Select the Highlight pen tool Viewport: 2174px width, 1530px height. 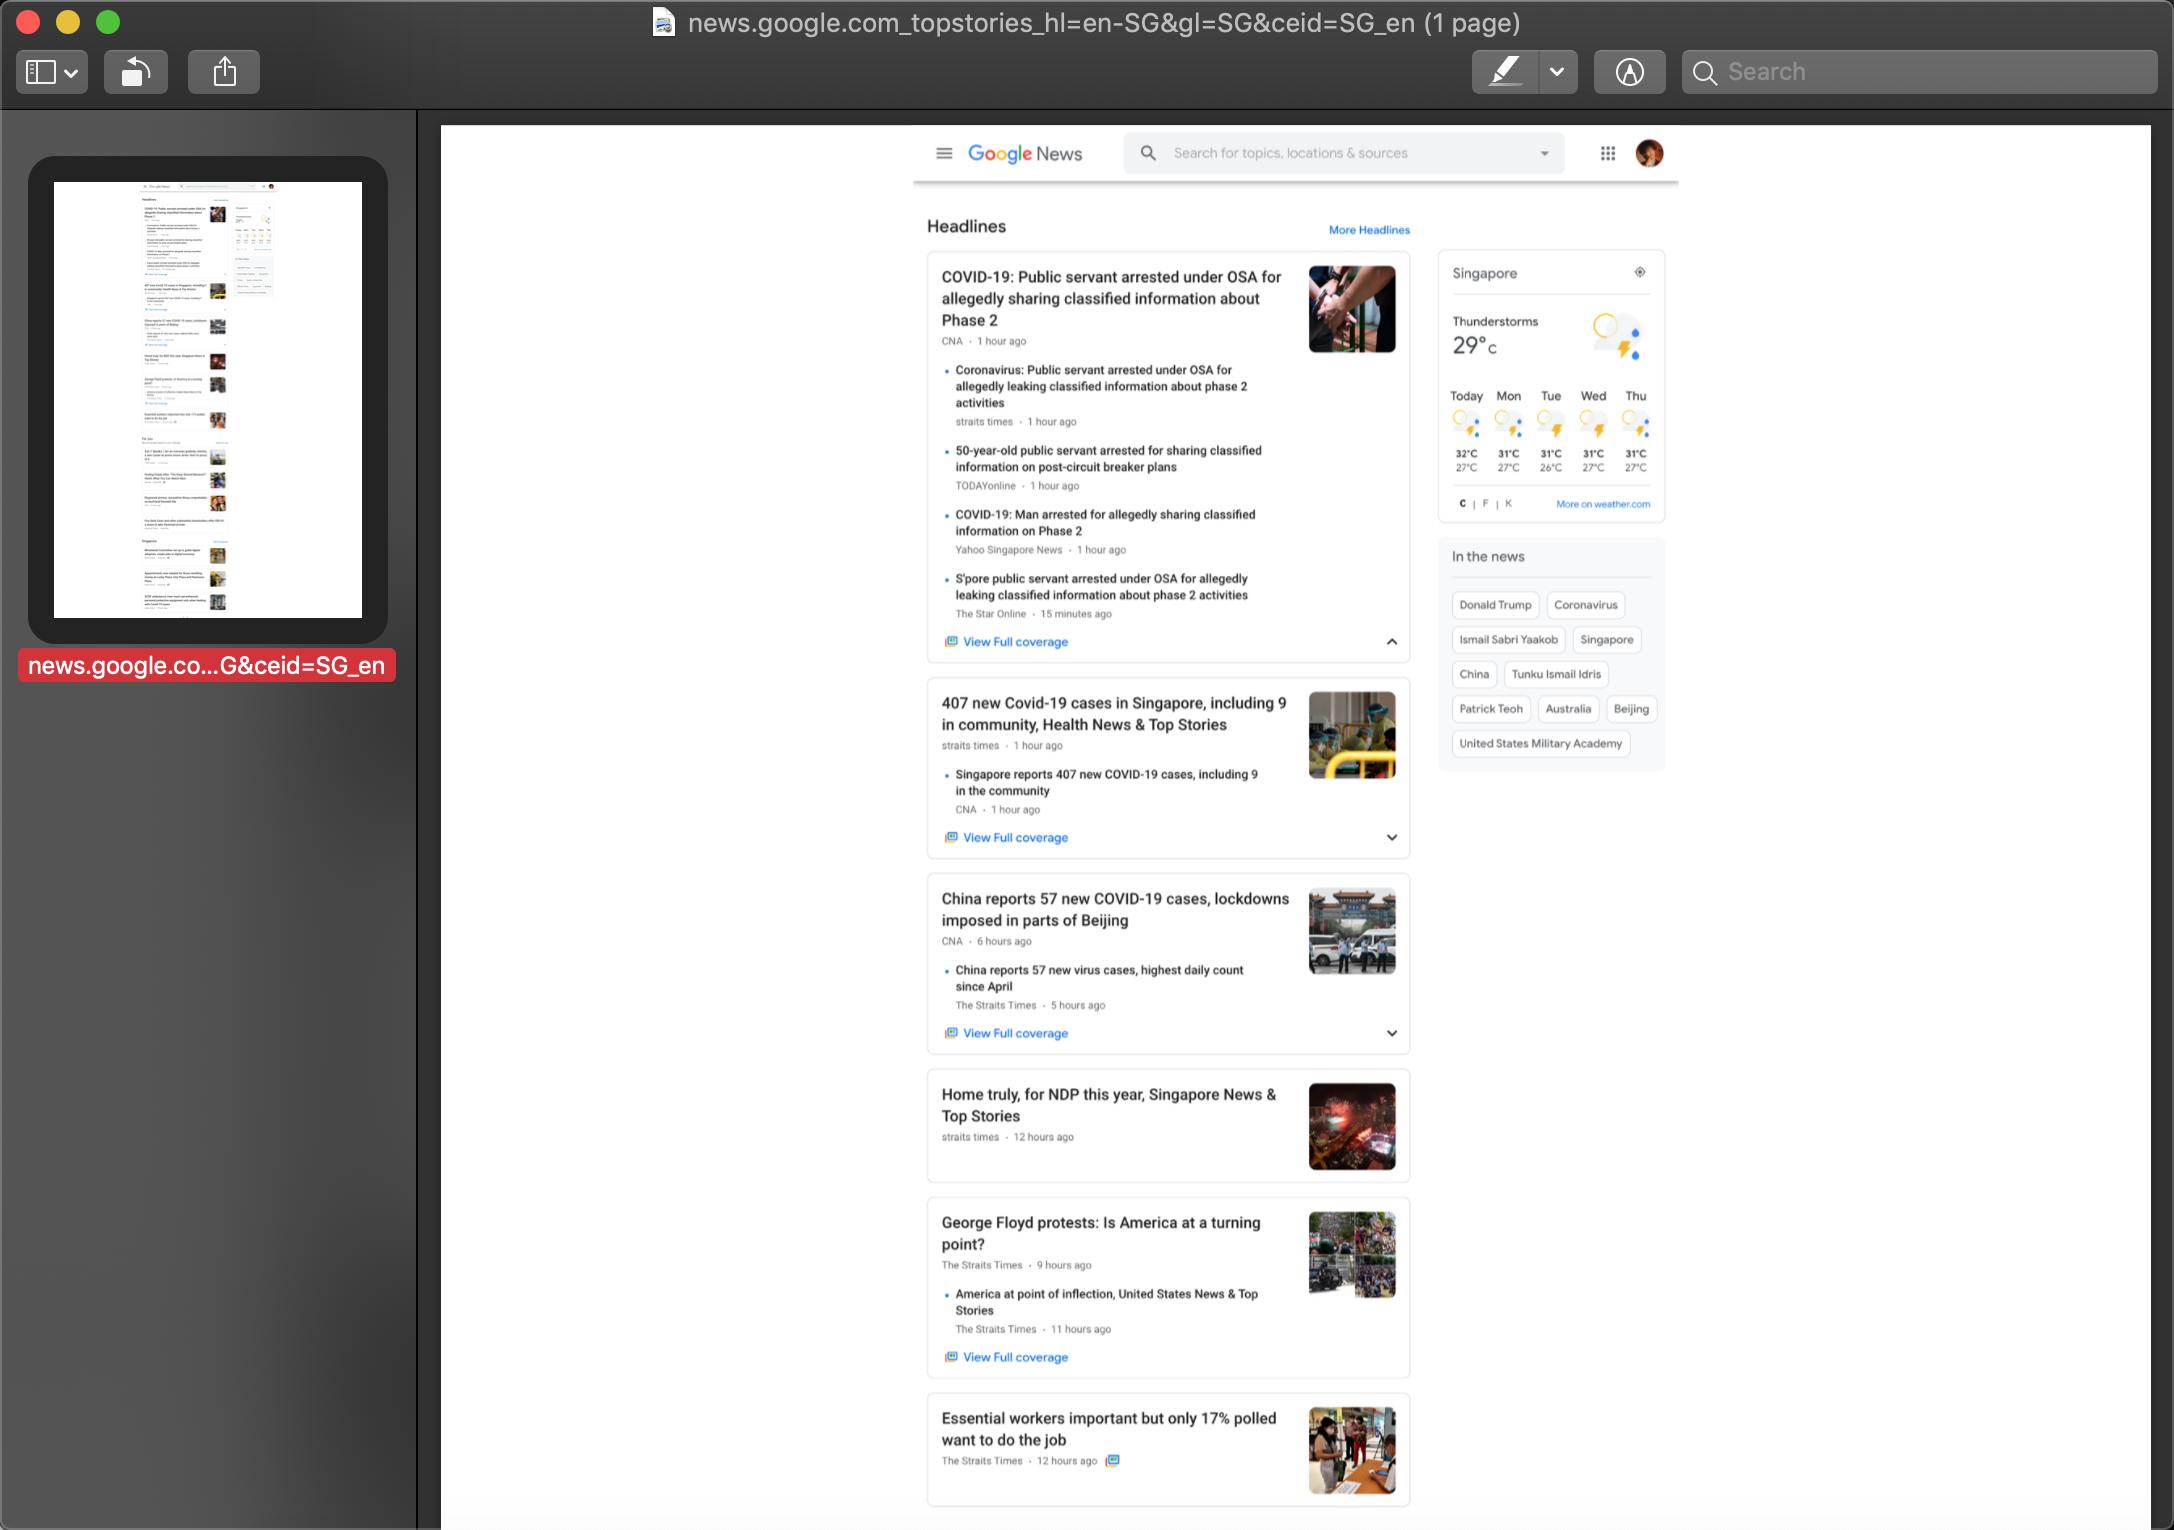tap(1505, 72)
